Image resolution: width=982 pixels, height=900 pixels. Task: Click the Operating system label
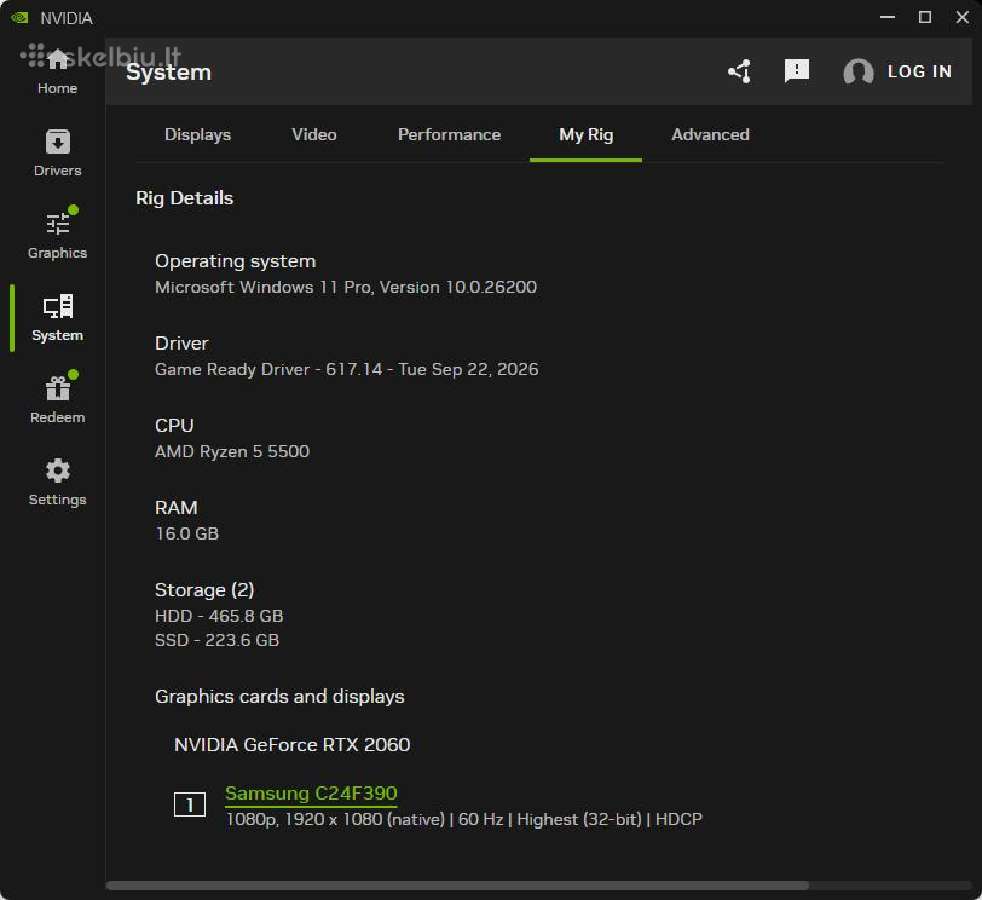coord(235,261)
